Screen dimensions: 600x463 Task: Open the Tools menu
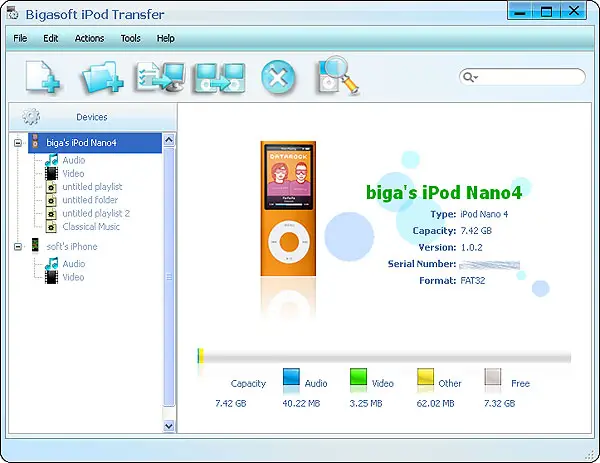(130, 38)
